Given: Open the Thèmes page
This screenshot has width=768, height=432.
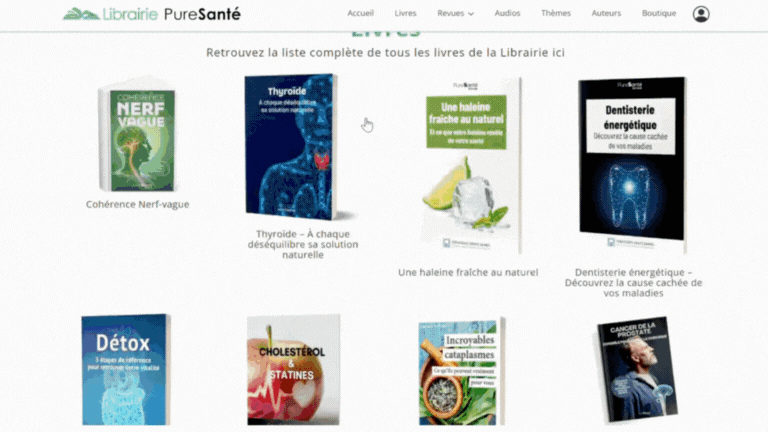Looking at the screenshot, I should (556, 13).
